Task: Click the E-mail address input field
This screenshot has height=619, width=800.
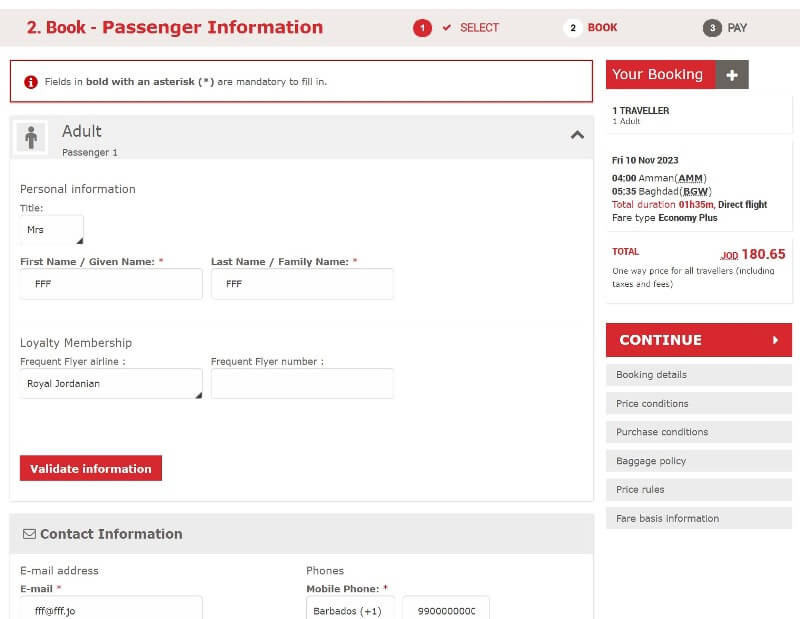Action: click(x=111, y=608)
